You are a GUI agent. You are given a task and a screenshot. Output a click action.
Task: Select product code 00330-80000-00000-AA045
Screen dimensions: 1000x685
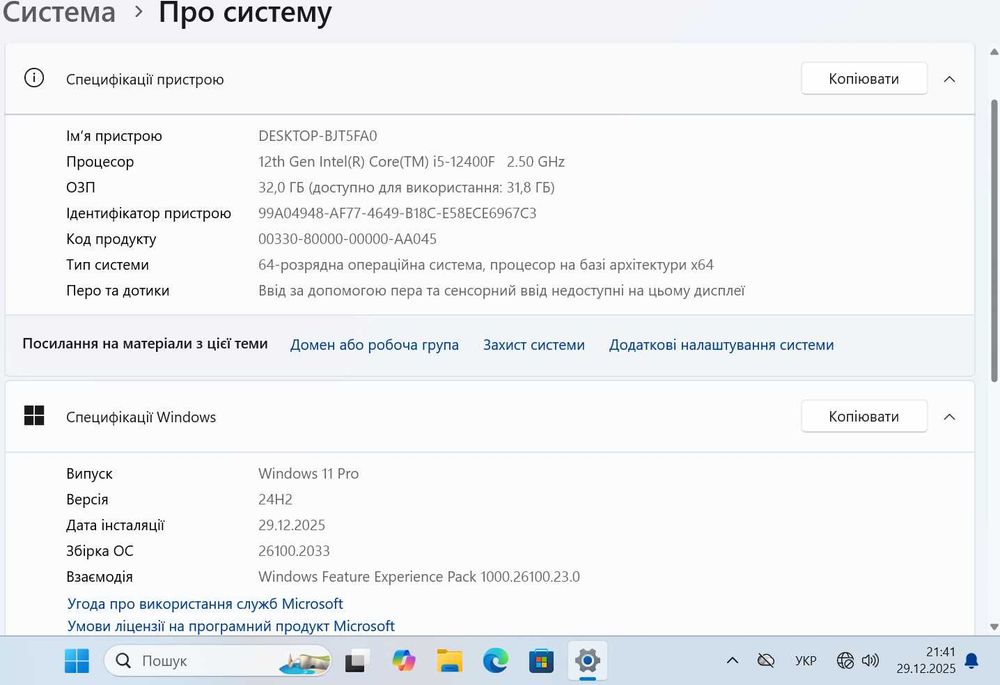click(348, 239)
